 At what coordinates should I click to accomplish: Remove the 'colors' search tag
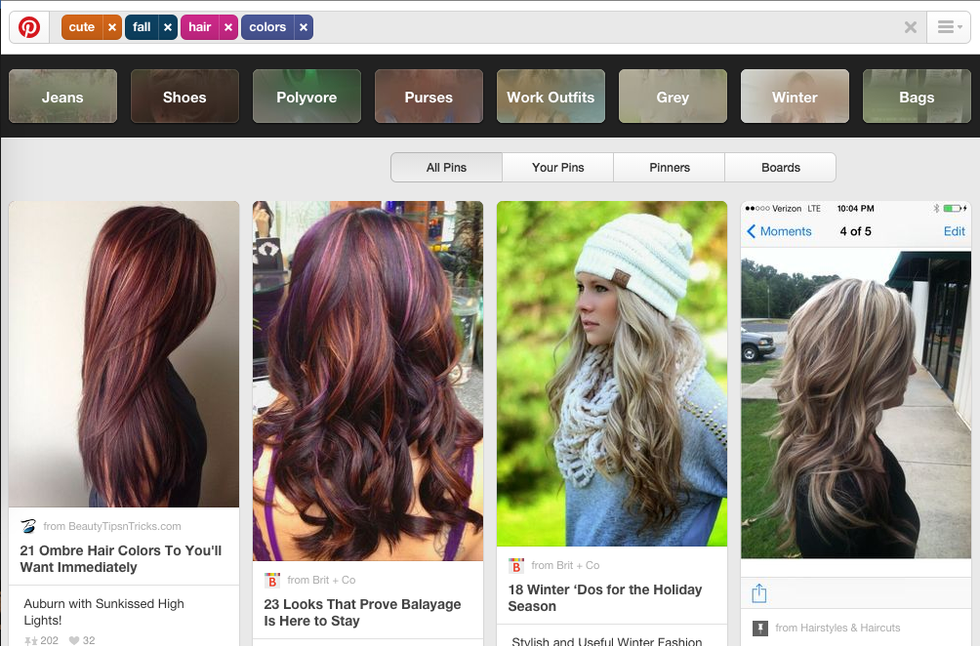[x=303, y=27]
